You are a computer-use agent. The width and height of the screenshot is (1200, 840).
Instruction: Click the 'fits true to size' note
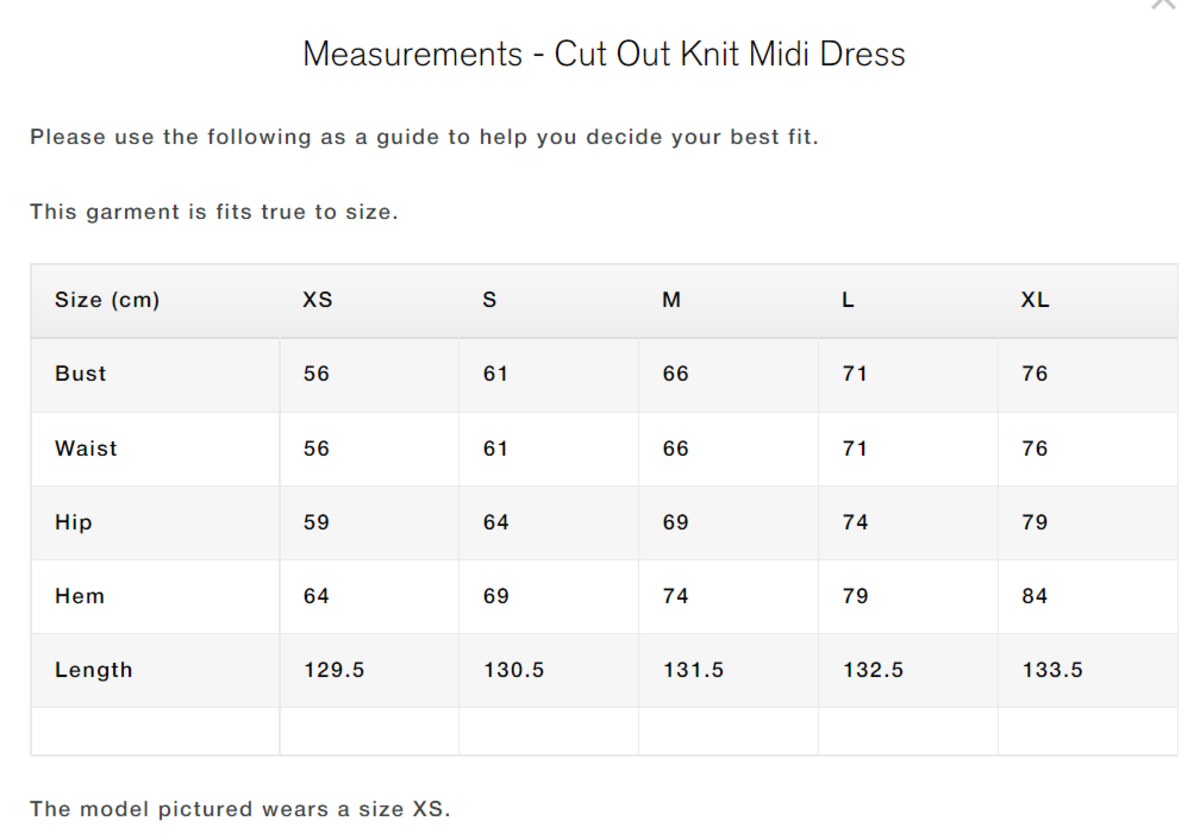(214, 212)
